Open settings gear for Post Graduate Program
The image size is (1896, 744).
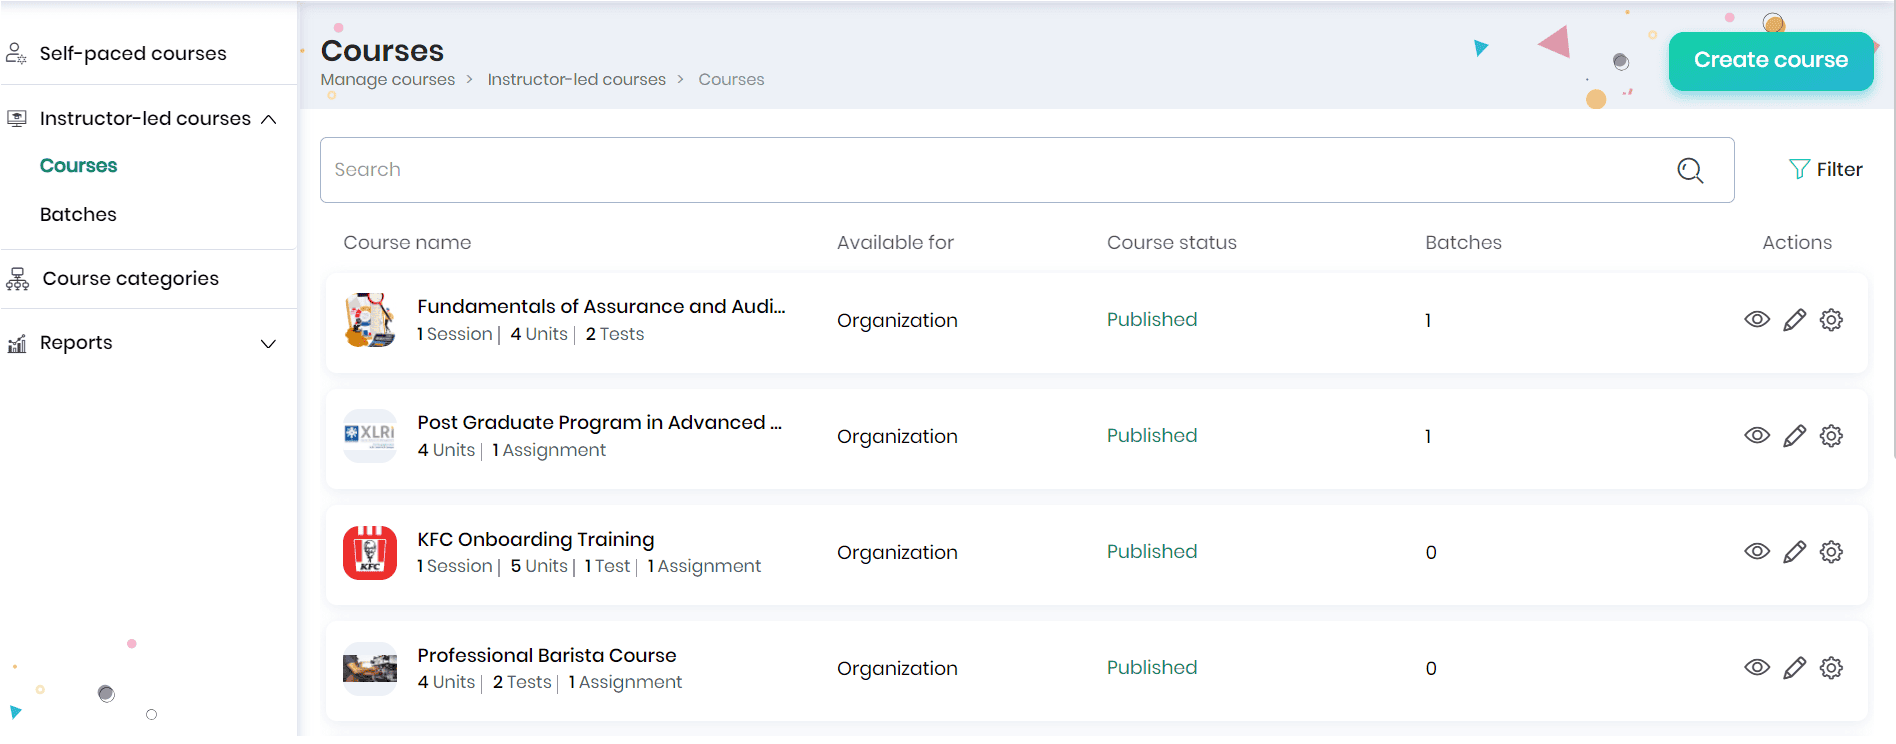pos(1831,436)
